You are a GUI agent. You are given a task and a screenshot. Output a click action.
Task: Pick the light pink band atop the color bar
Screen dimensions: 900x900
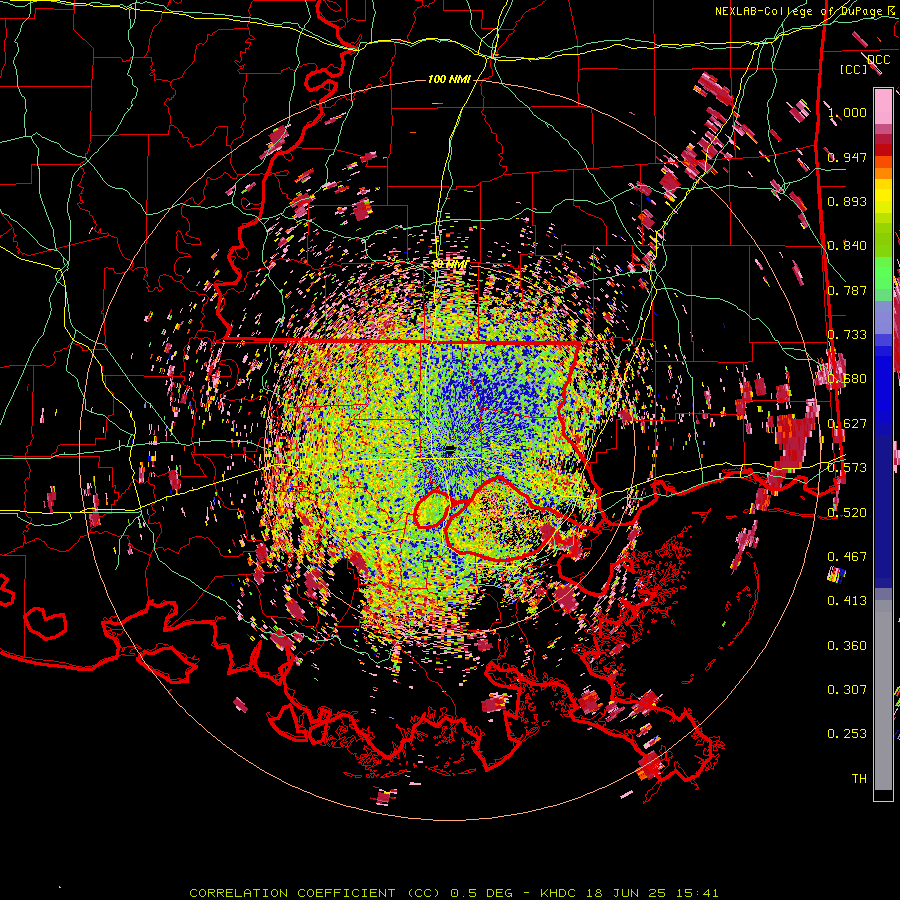tap(883, 107)
